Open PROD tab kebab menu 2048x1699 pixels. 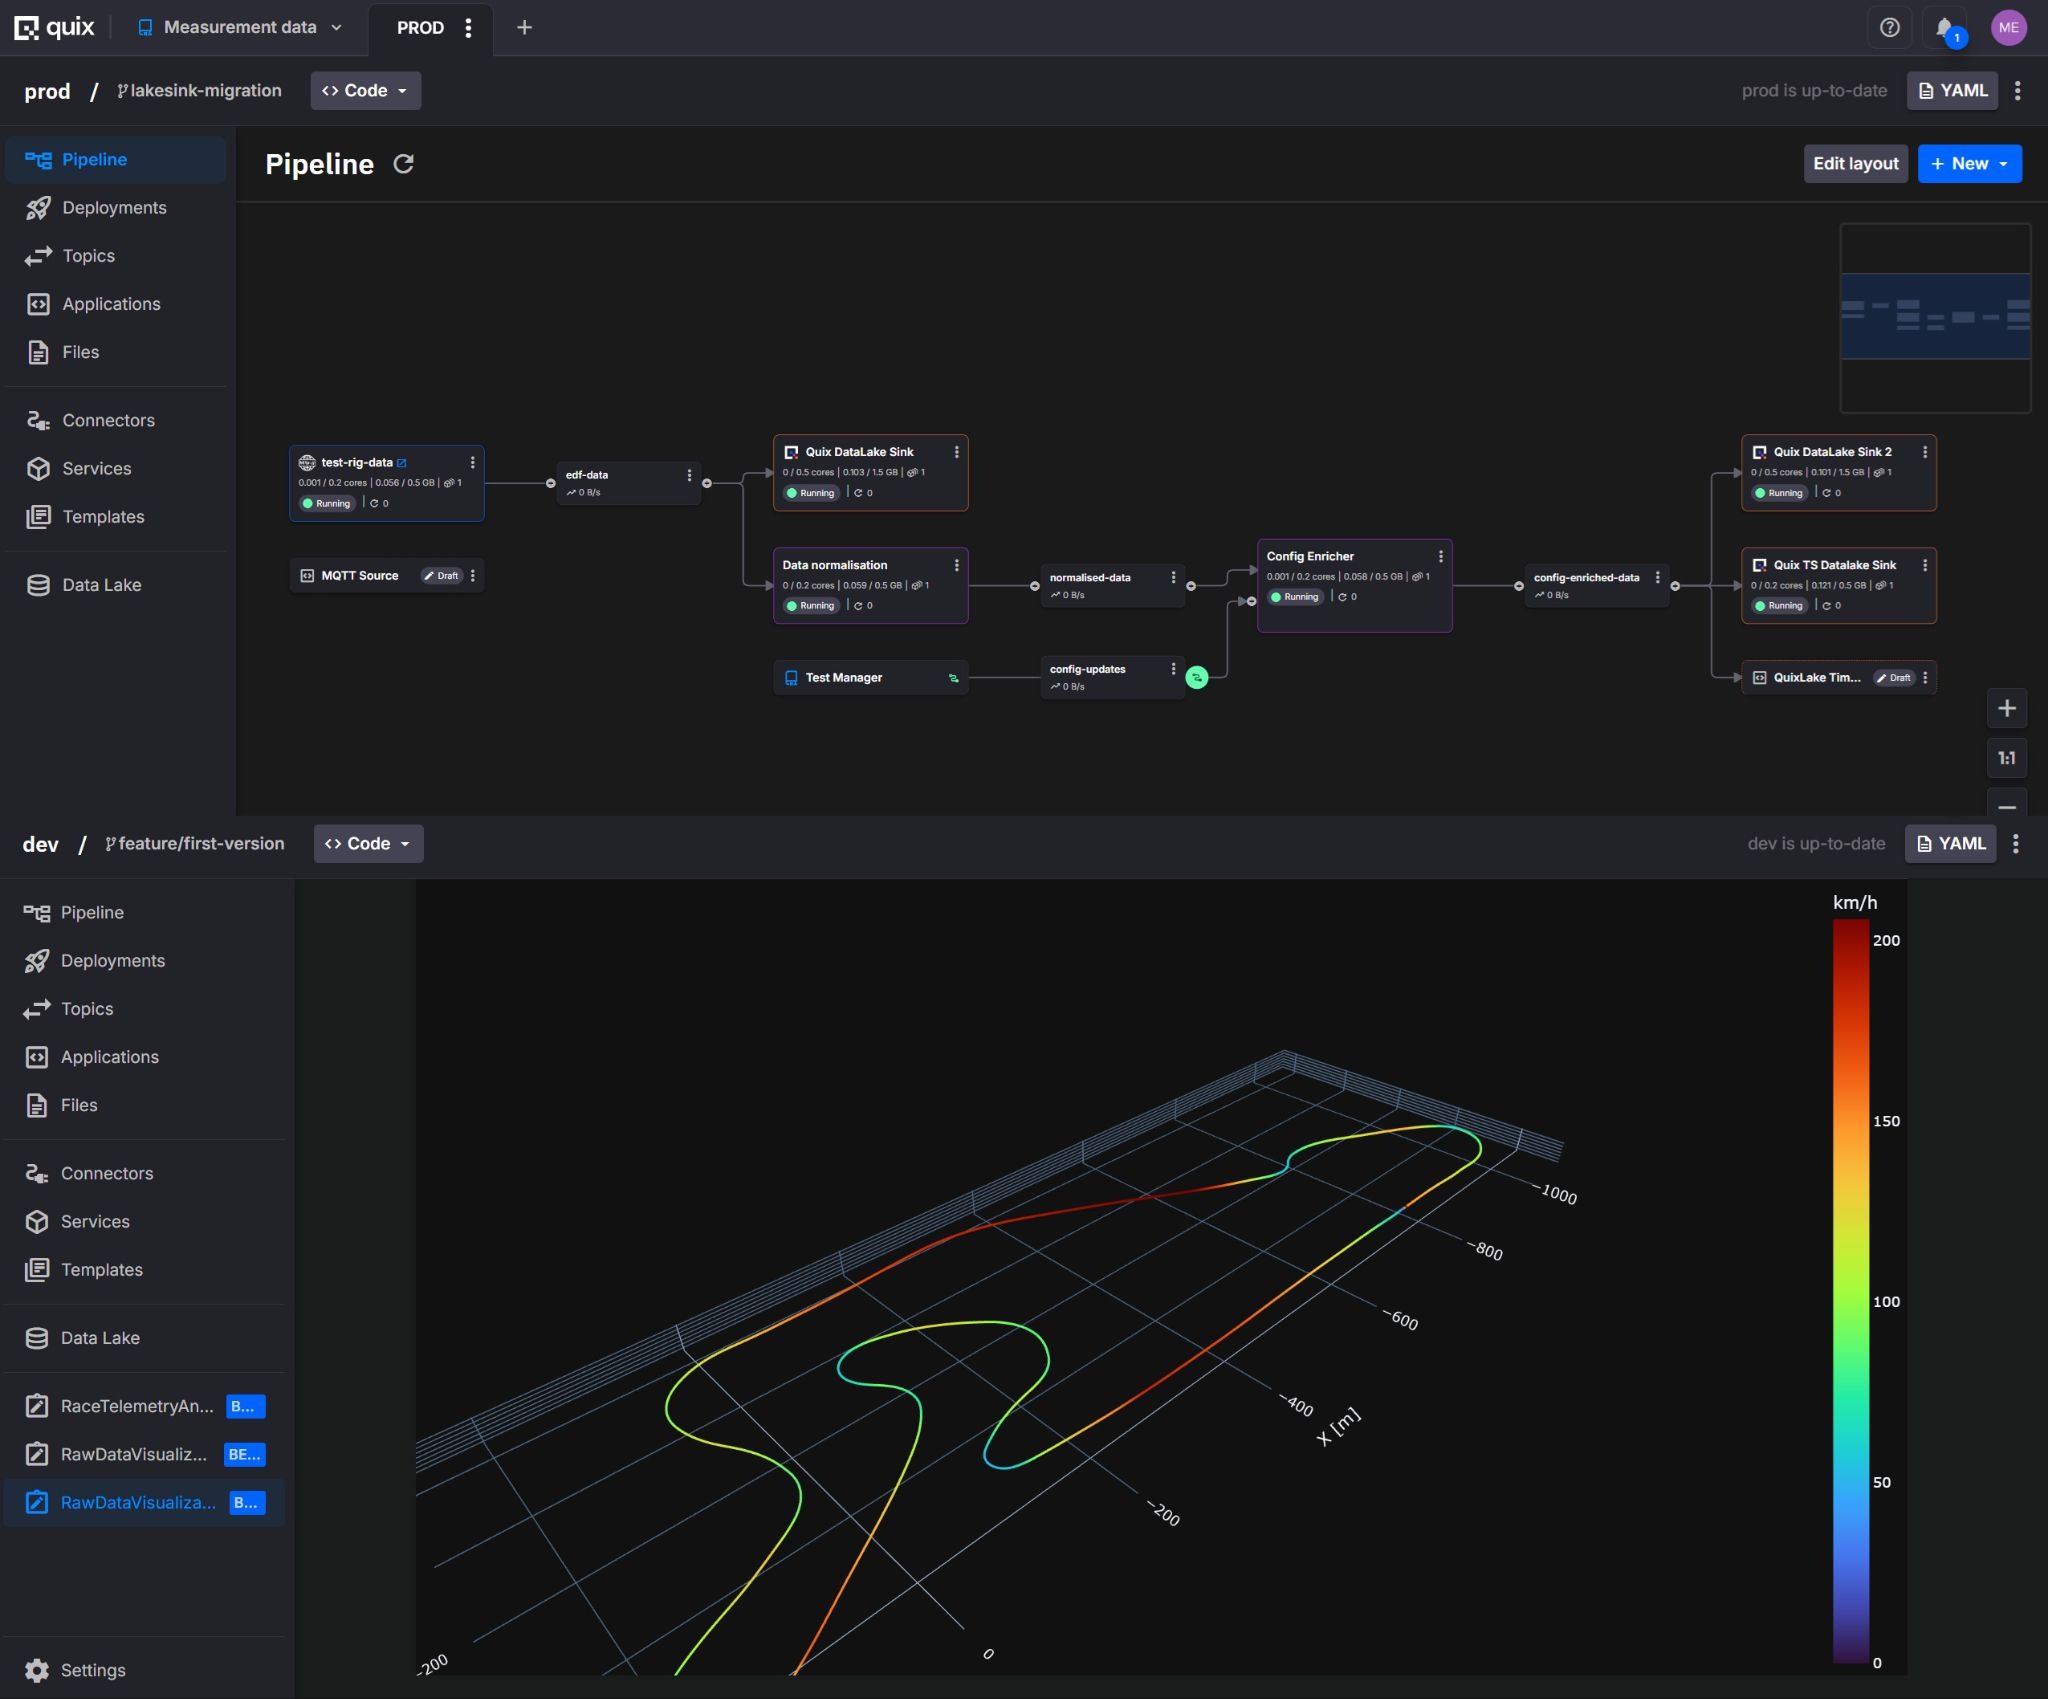tap(468, 28)
